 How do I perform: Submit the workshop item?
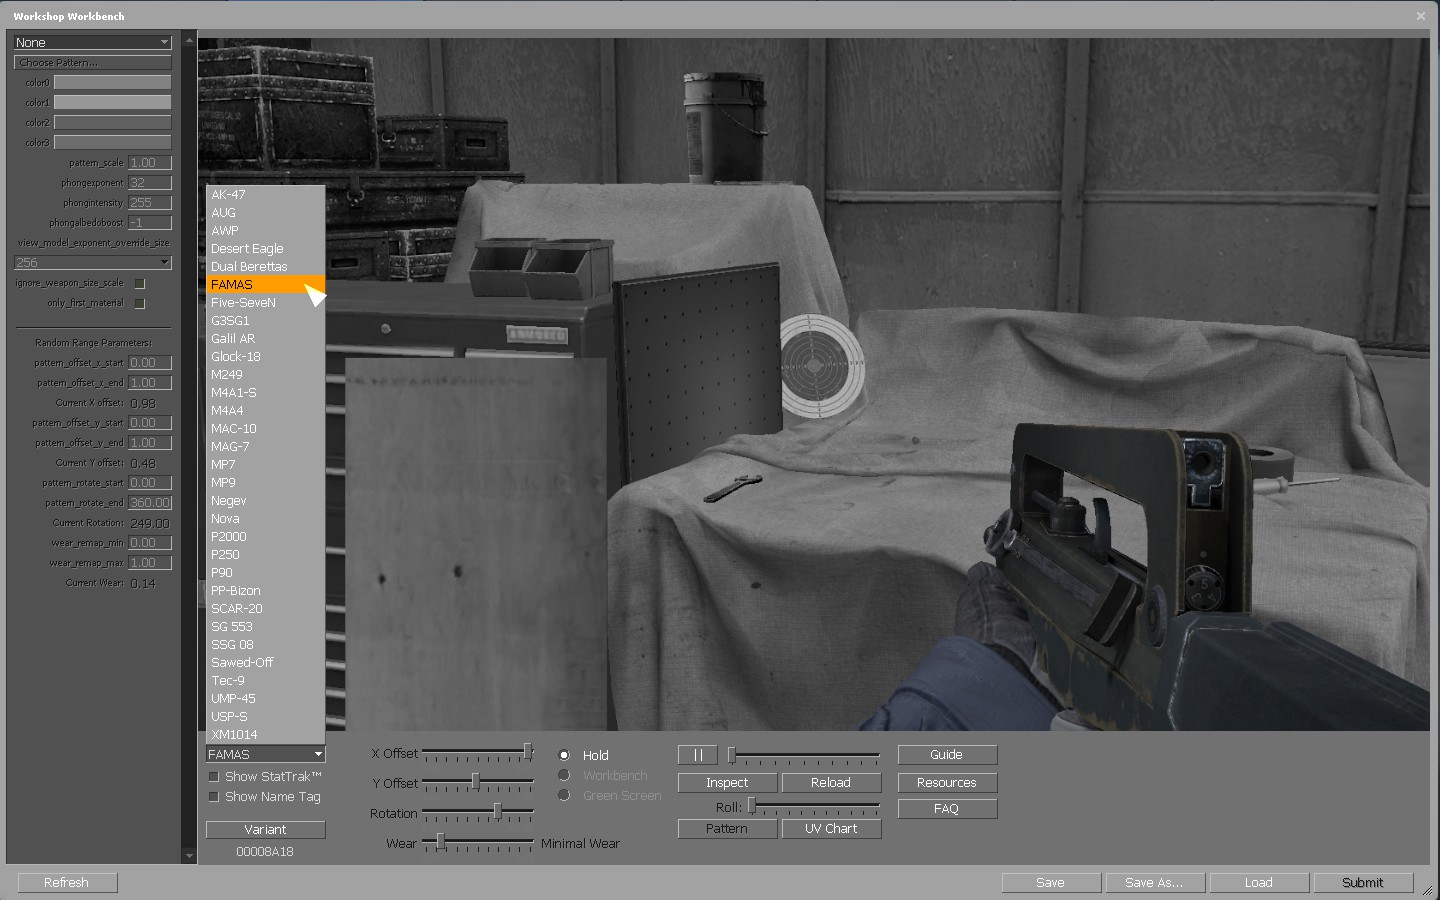coord(1363,883)
